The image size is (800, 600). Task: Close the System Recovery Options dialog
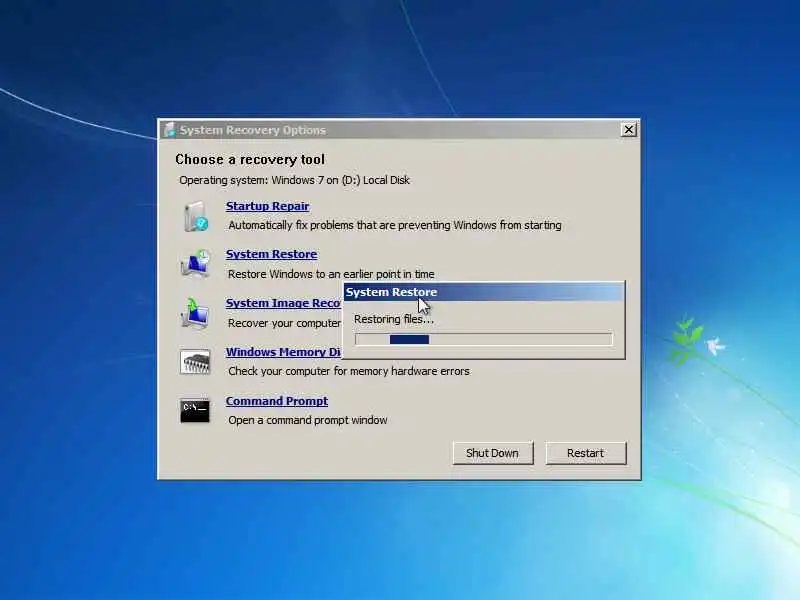coord(629,130)
